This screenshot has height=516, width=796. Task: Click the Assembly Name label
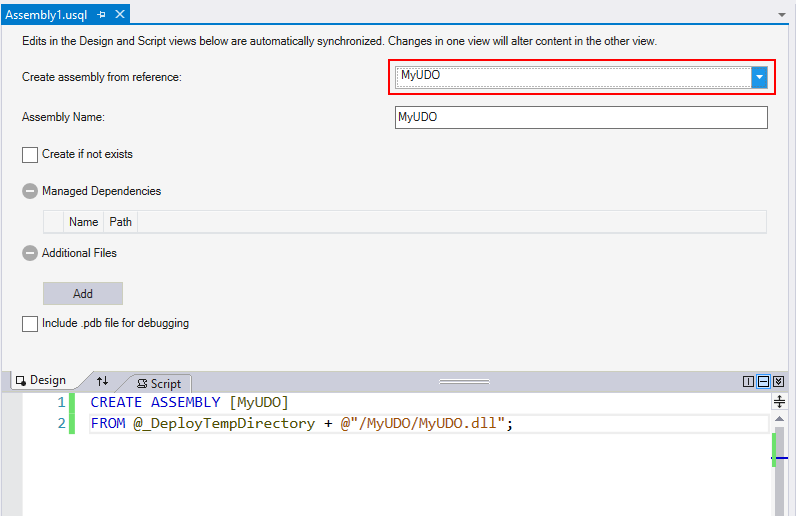63,117
